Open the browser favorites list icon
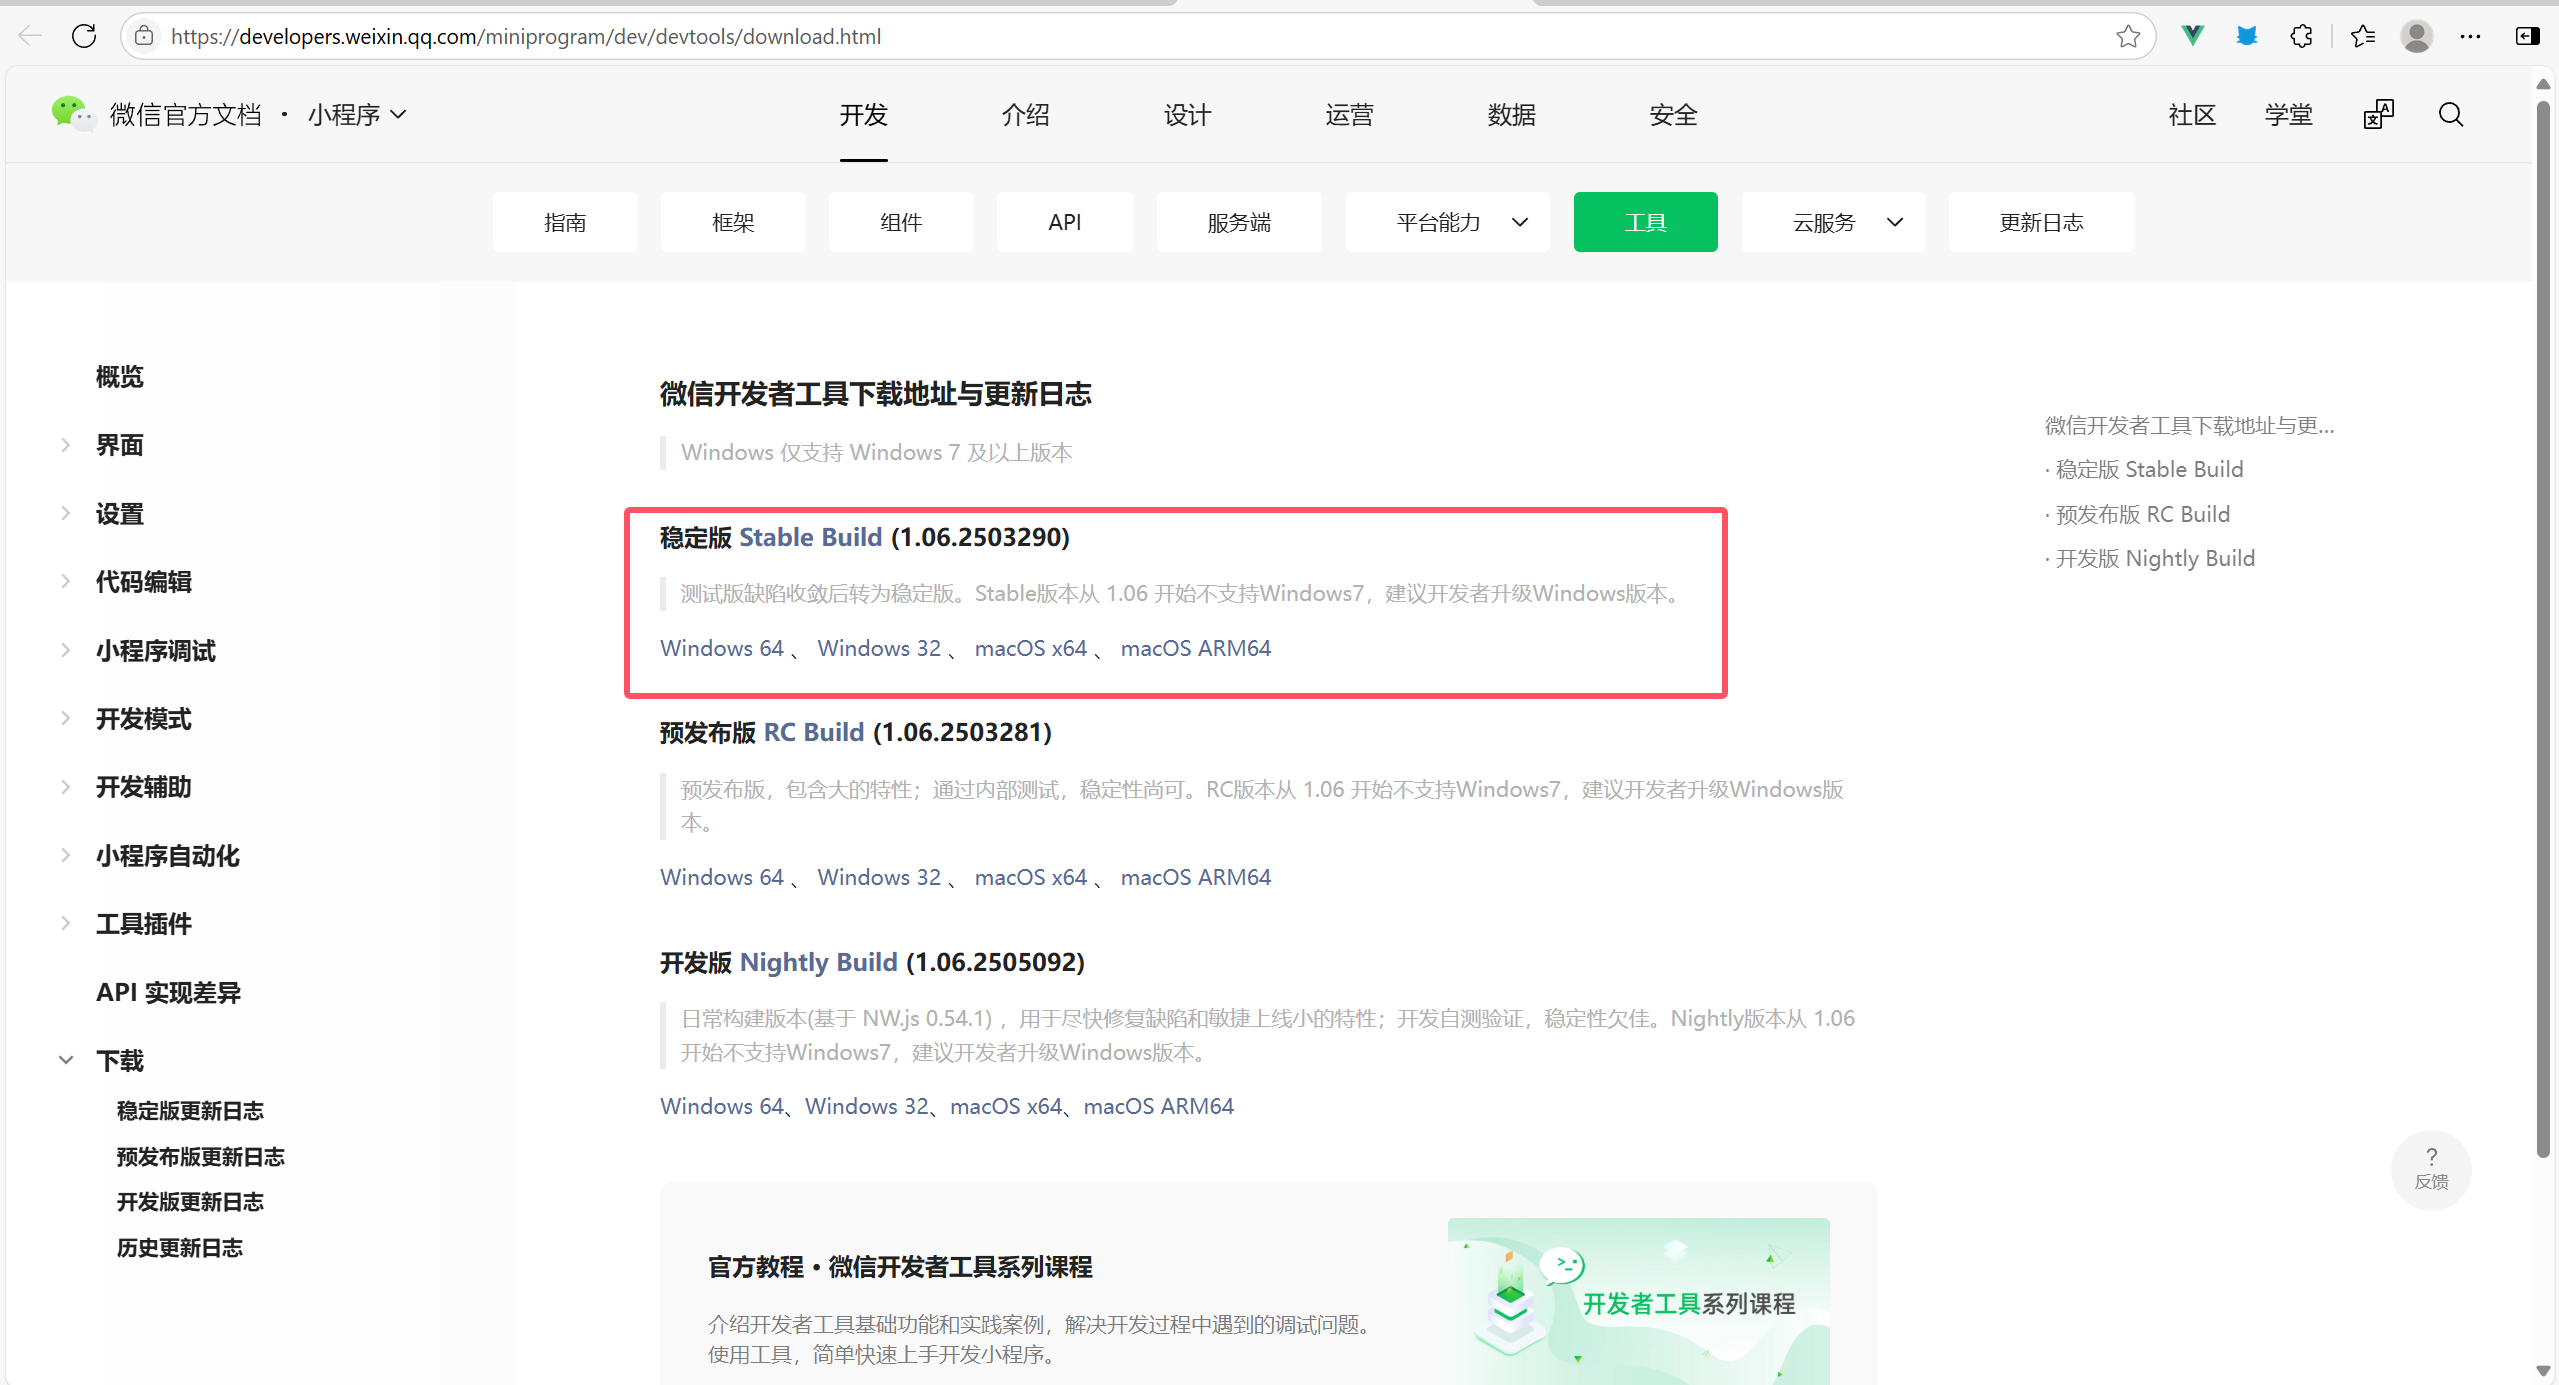The image size is (2559, 1385). pyautogui.click(x=2363, y=36)
